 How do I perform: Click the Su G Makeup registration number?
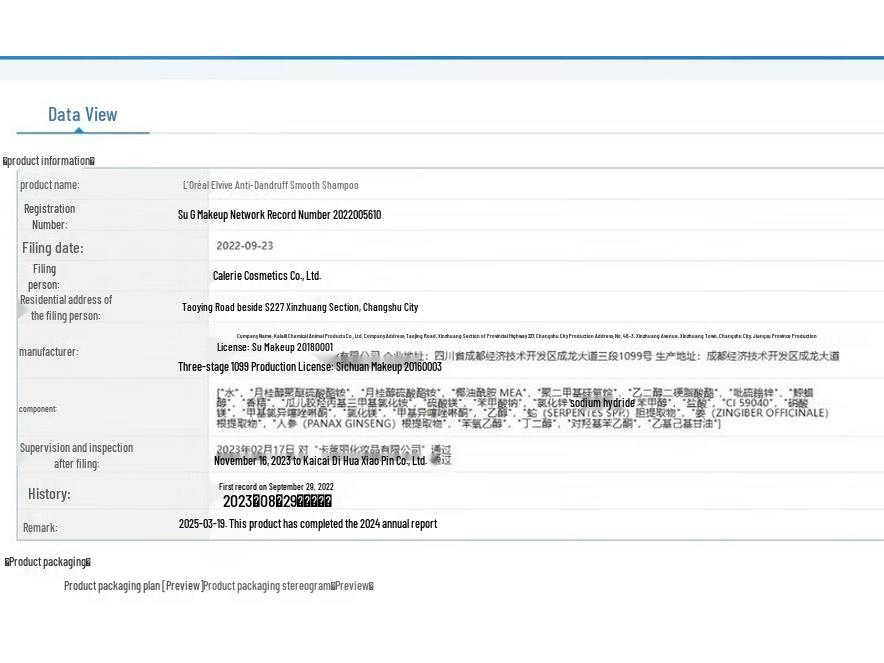[279, 215]
